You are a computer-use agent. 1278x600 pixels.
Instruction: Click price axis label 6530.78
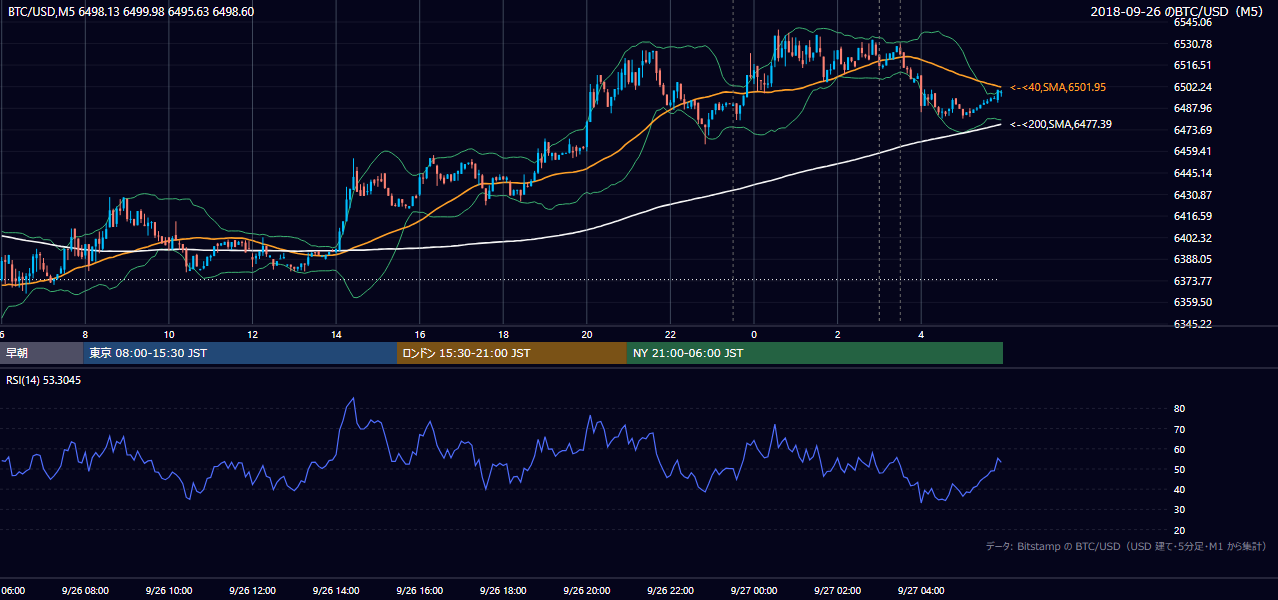point(1193,44)
